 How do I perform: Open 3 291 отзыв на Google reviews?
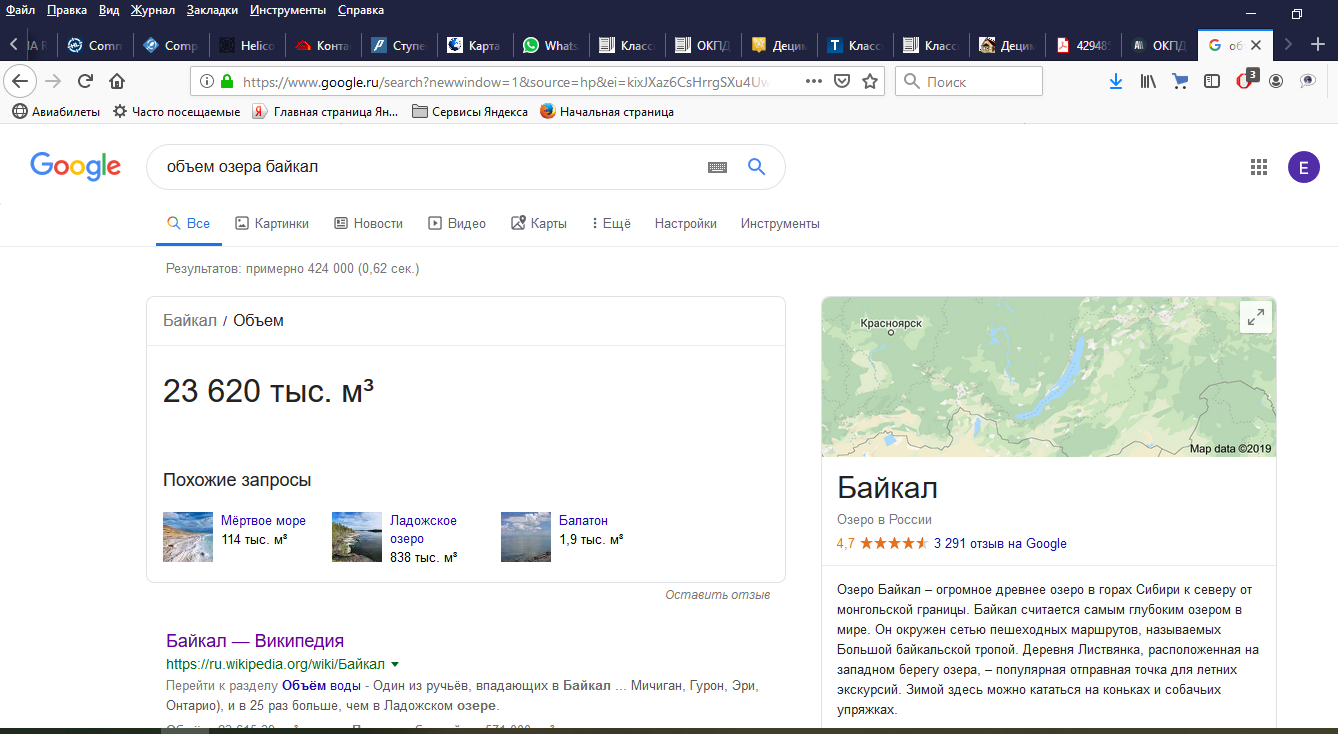coord(1000,544)
